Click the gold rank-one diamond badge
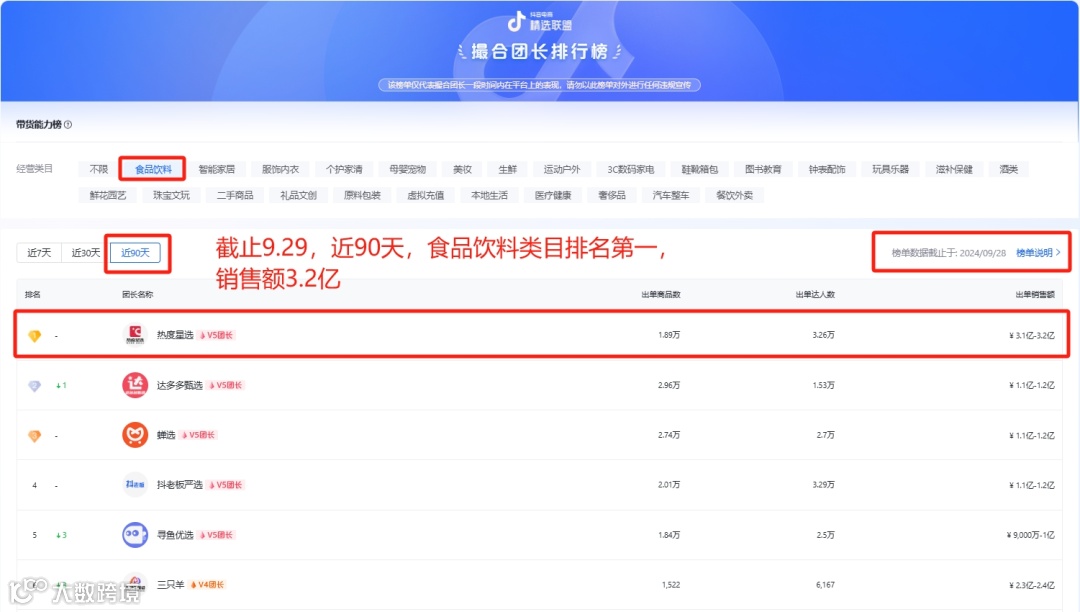Image resolution: width=1080 pixels, height=612 pixels. coord(34,336)
